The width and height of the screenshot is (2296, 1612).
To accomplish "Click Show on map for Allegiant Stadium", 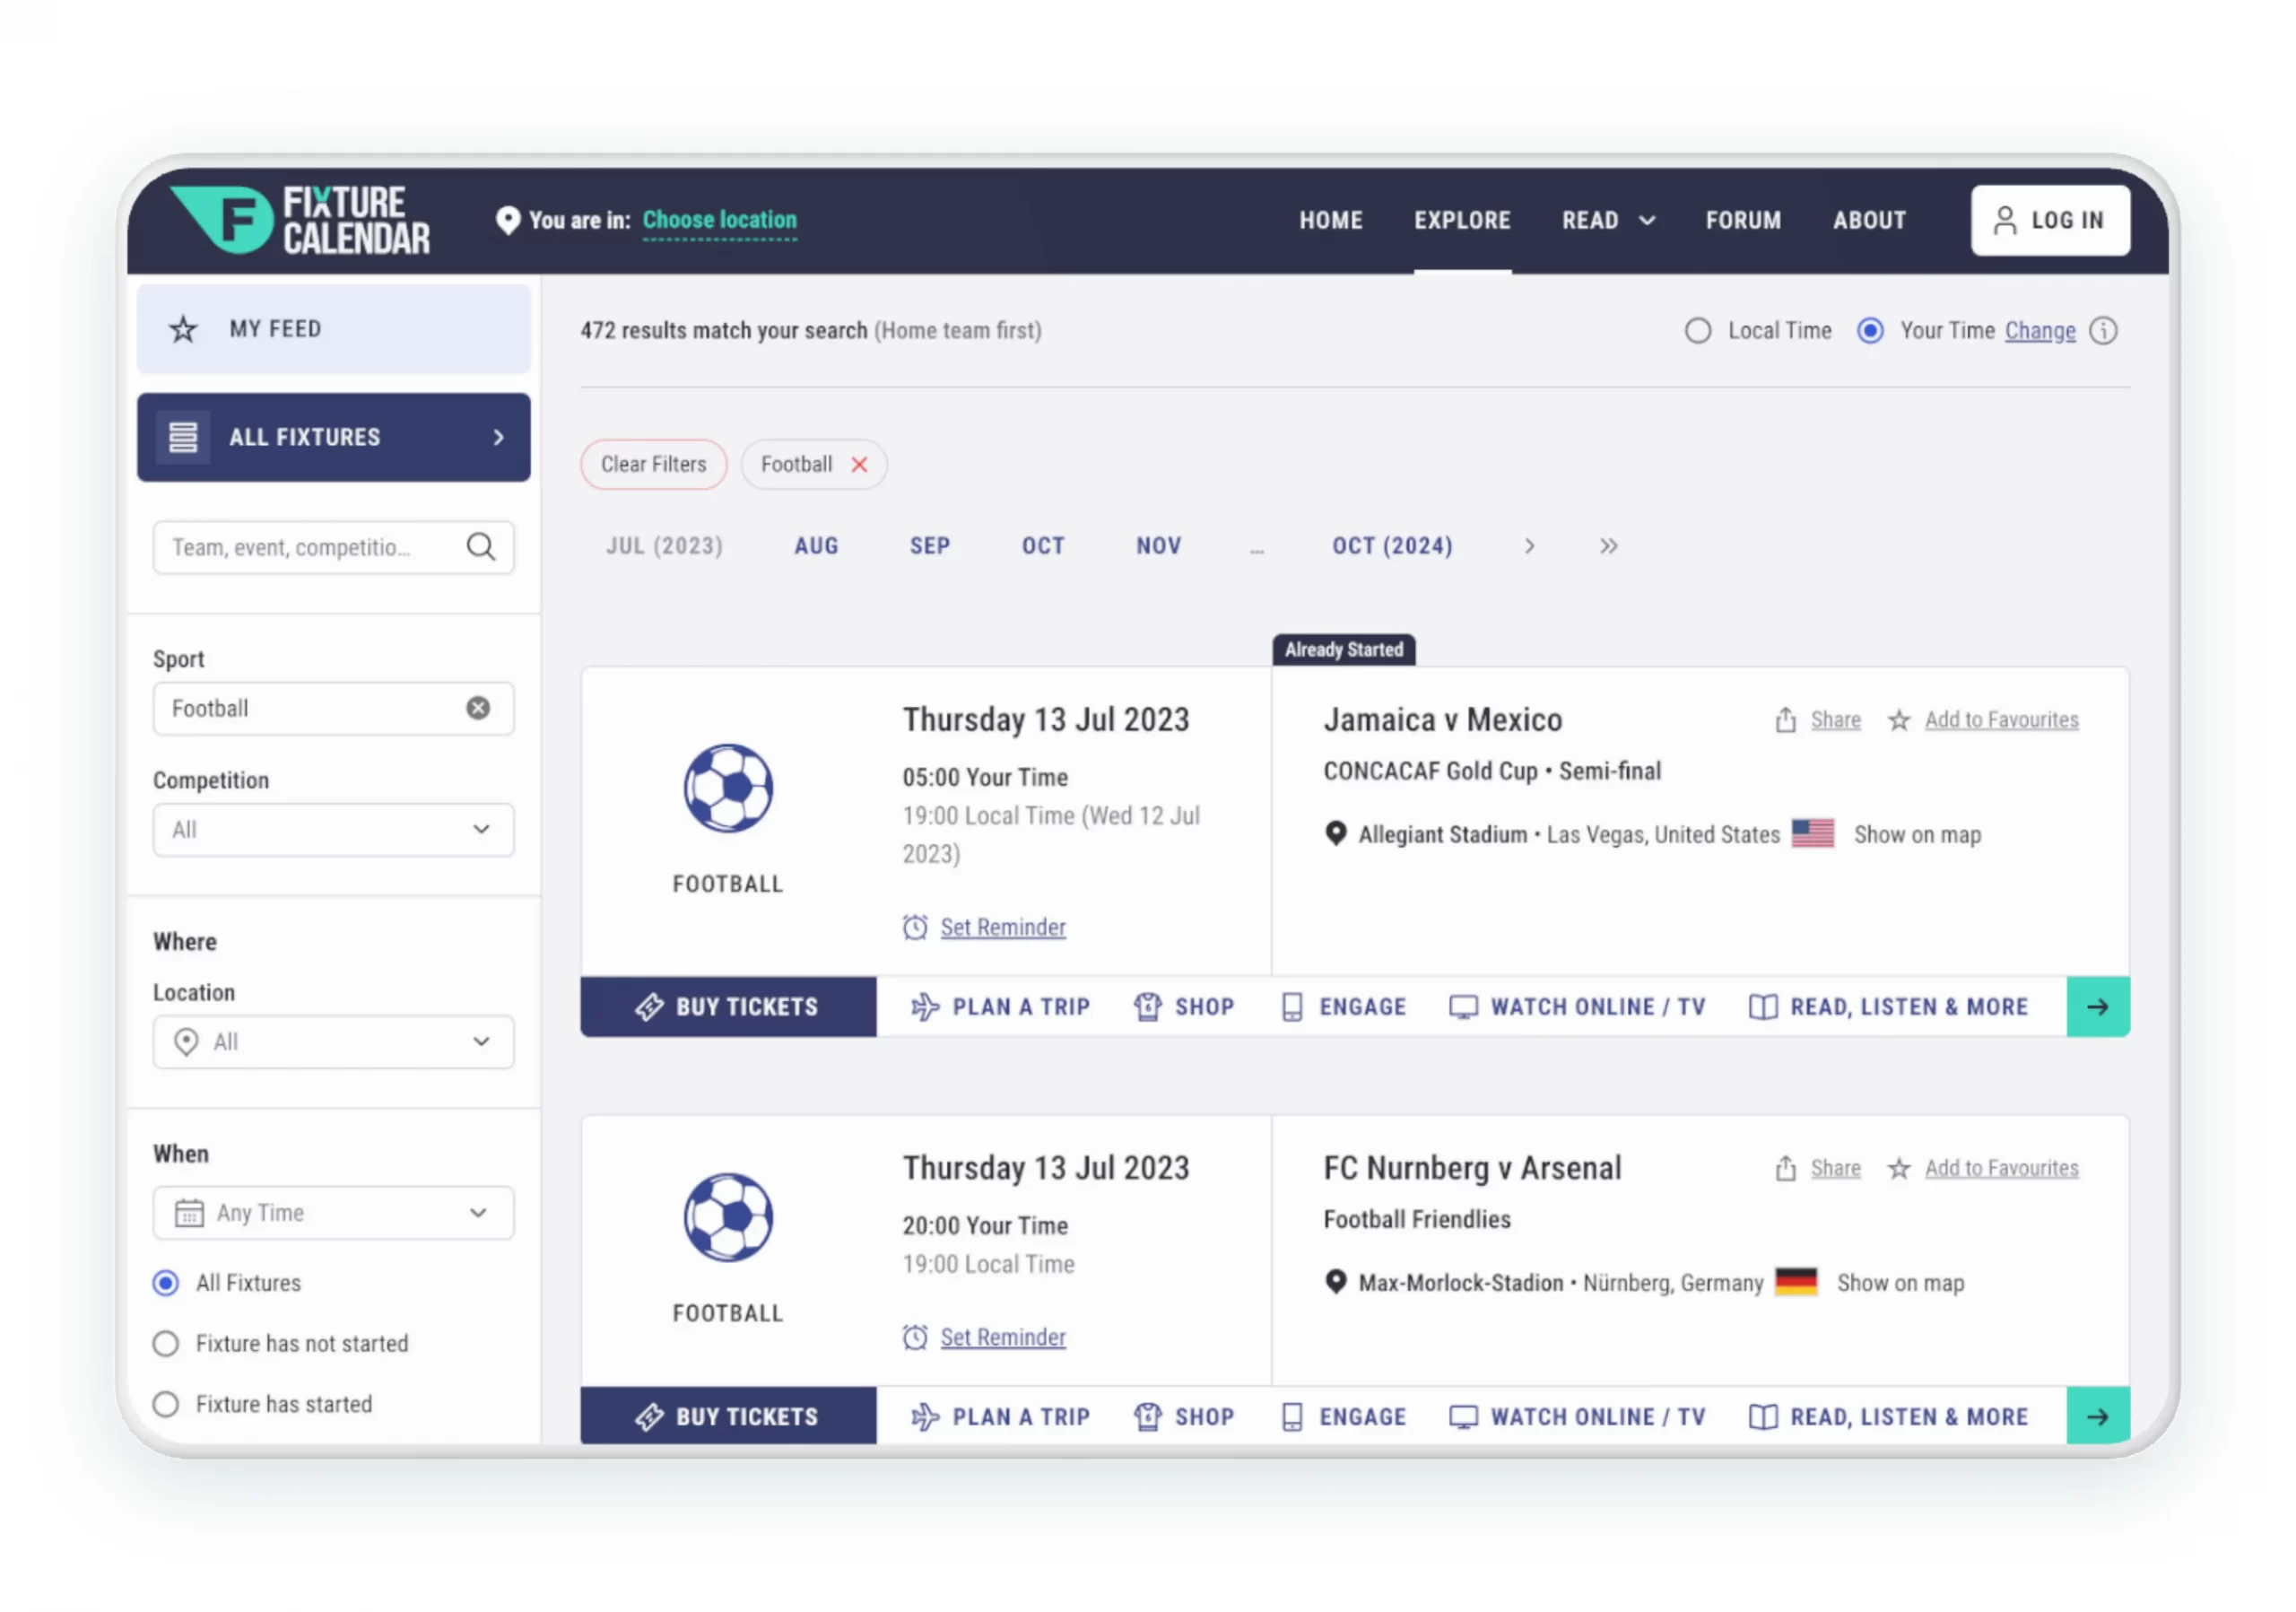I will [1917, 835].
